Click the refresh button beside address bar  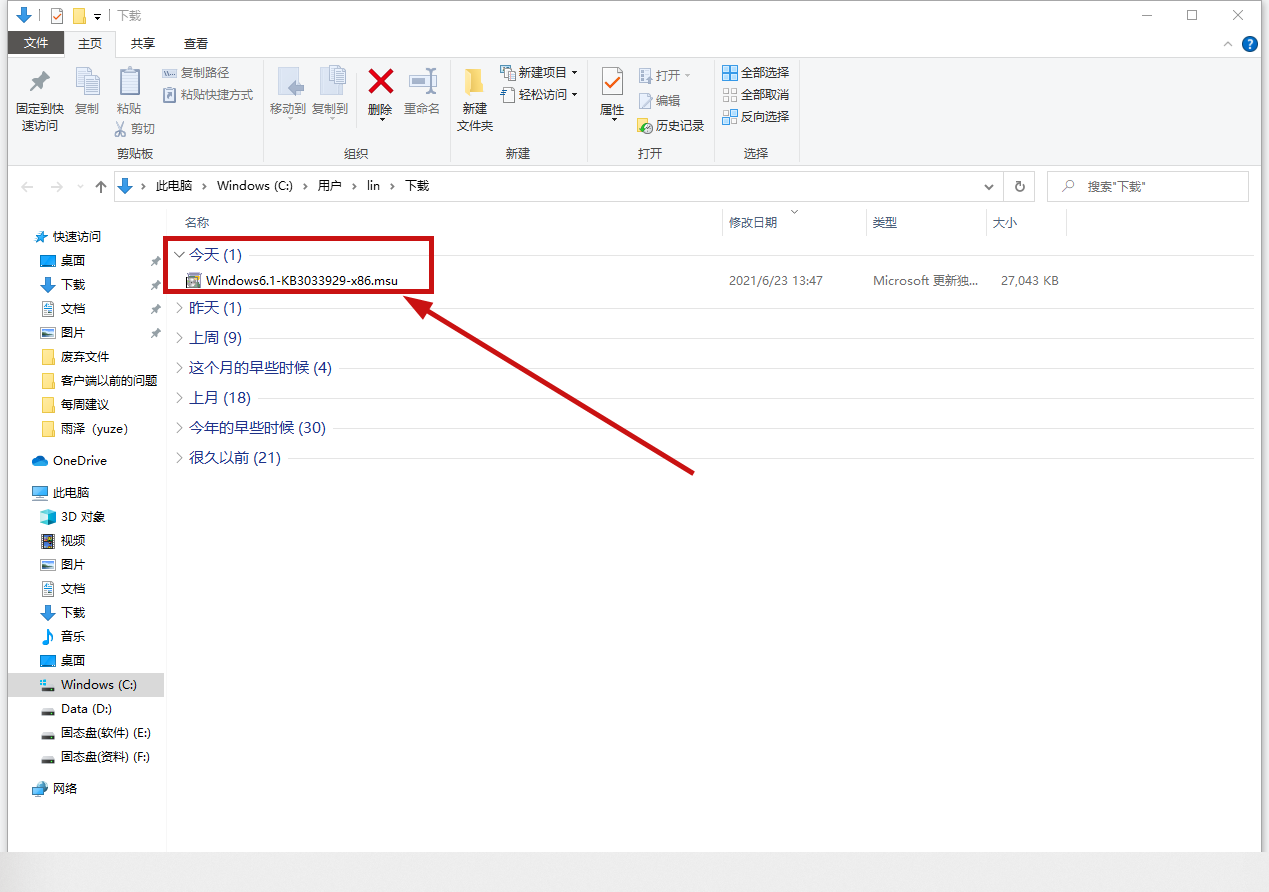coord(1019,186)
